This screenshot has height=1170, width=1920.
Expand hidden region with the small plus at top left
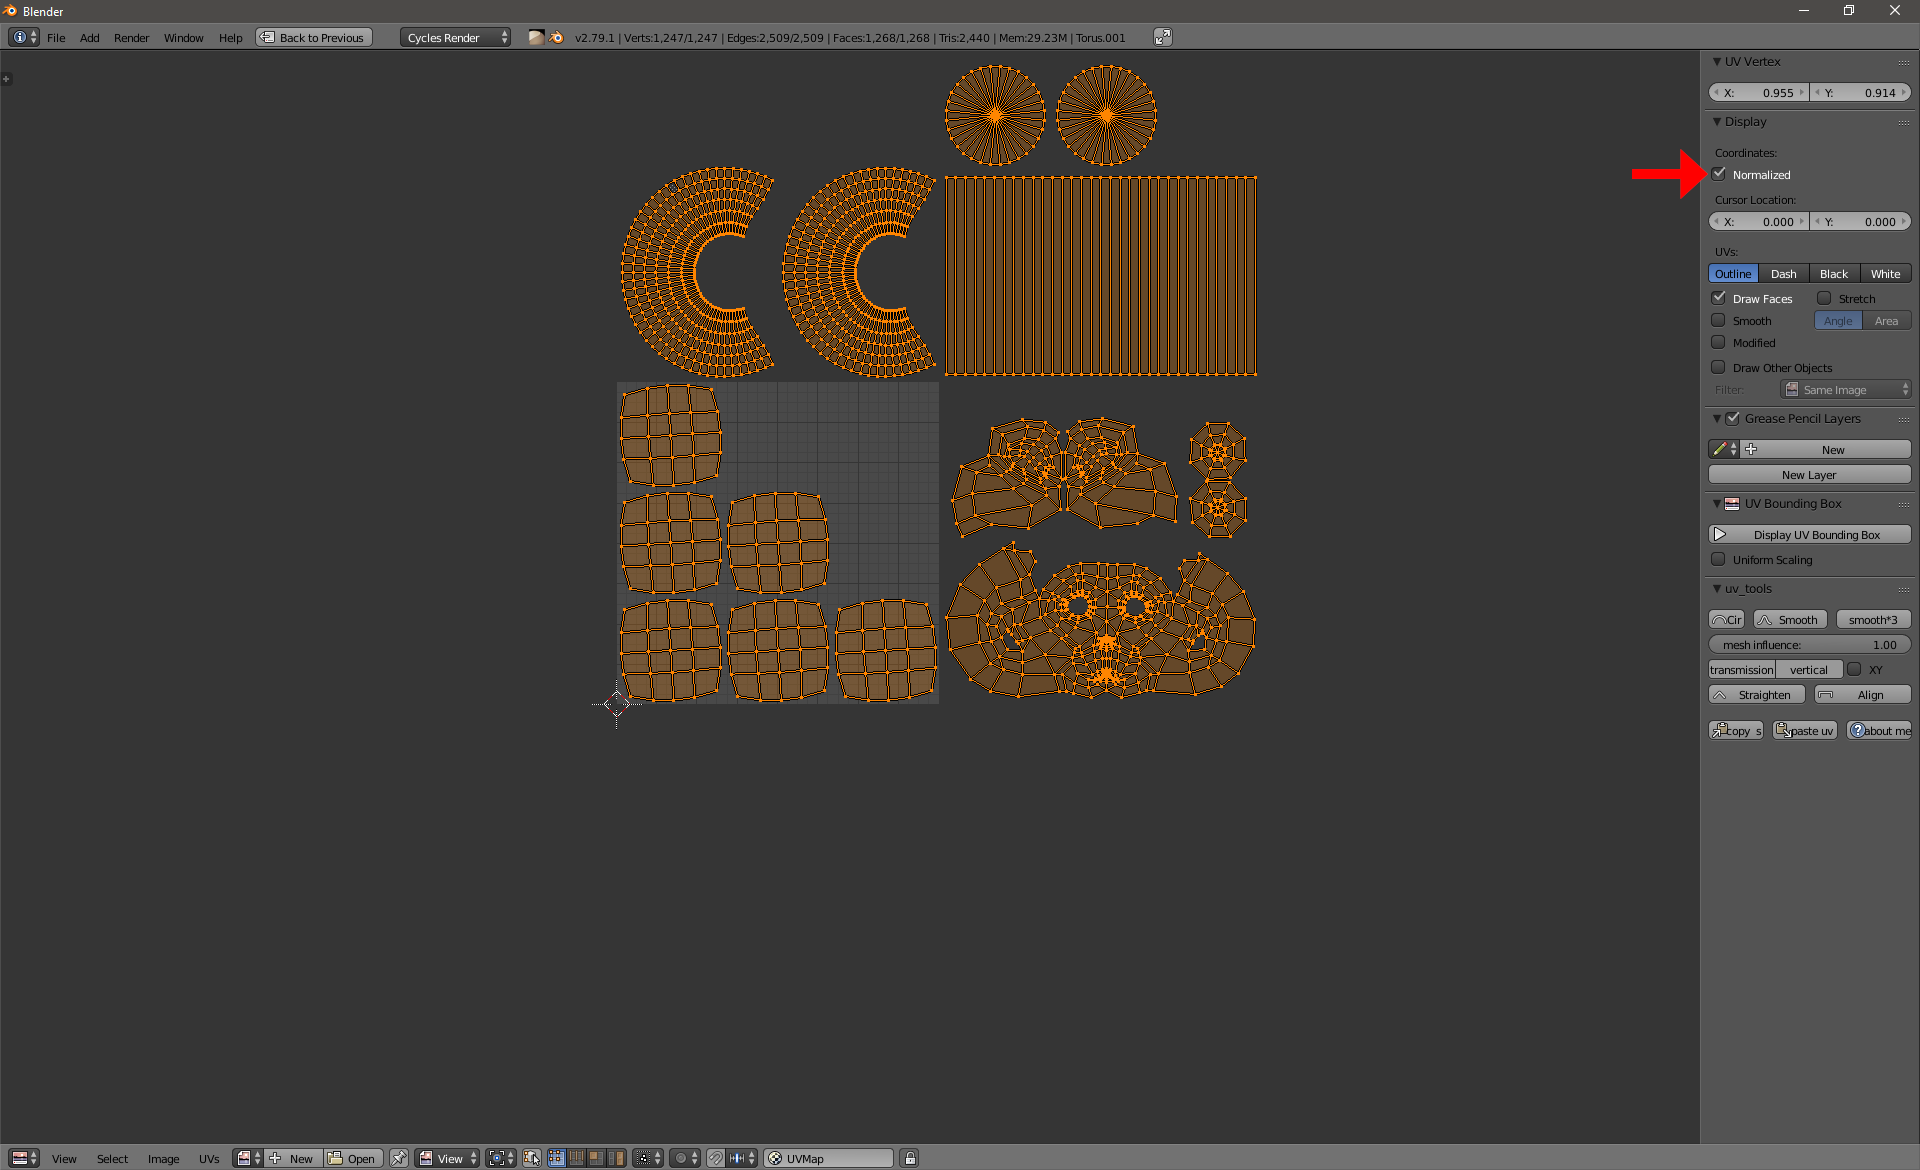6,78
